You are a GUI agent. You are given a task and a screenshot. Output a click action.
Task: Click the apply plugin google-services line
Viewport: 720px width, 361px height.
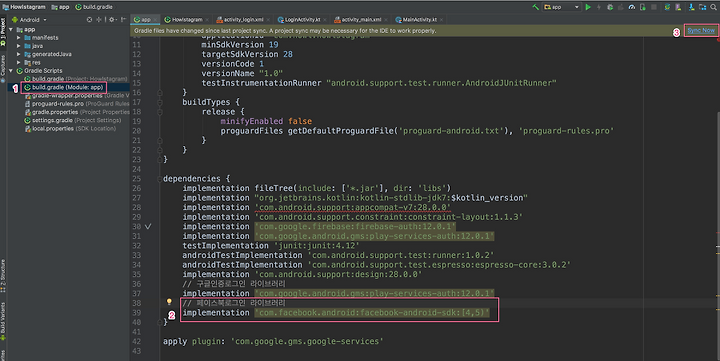pyautogui.click(x=273, y=341)
